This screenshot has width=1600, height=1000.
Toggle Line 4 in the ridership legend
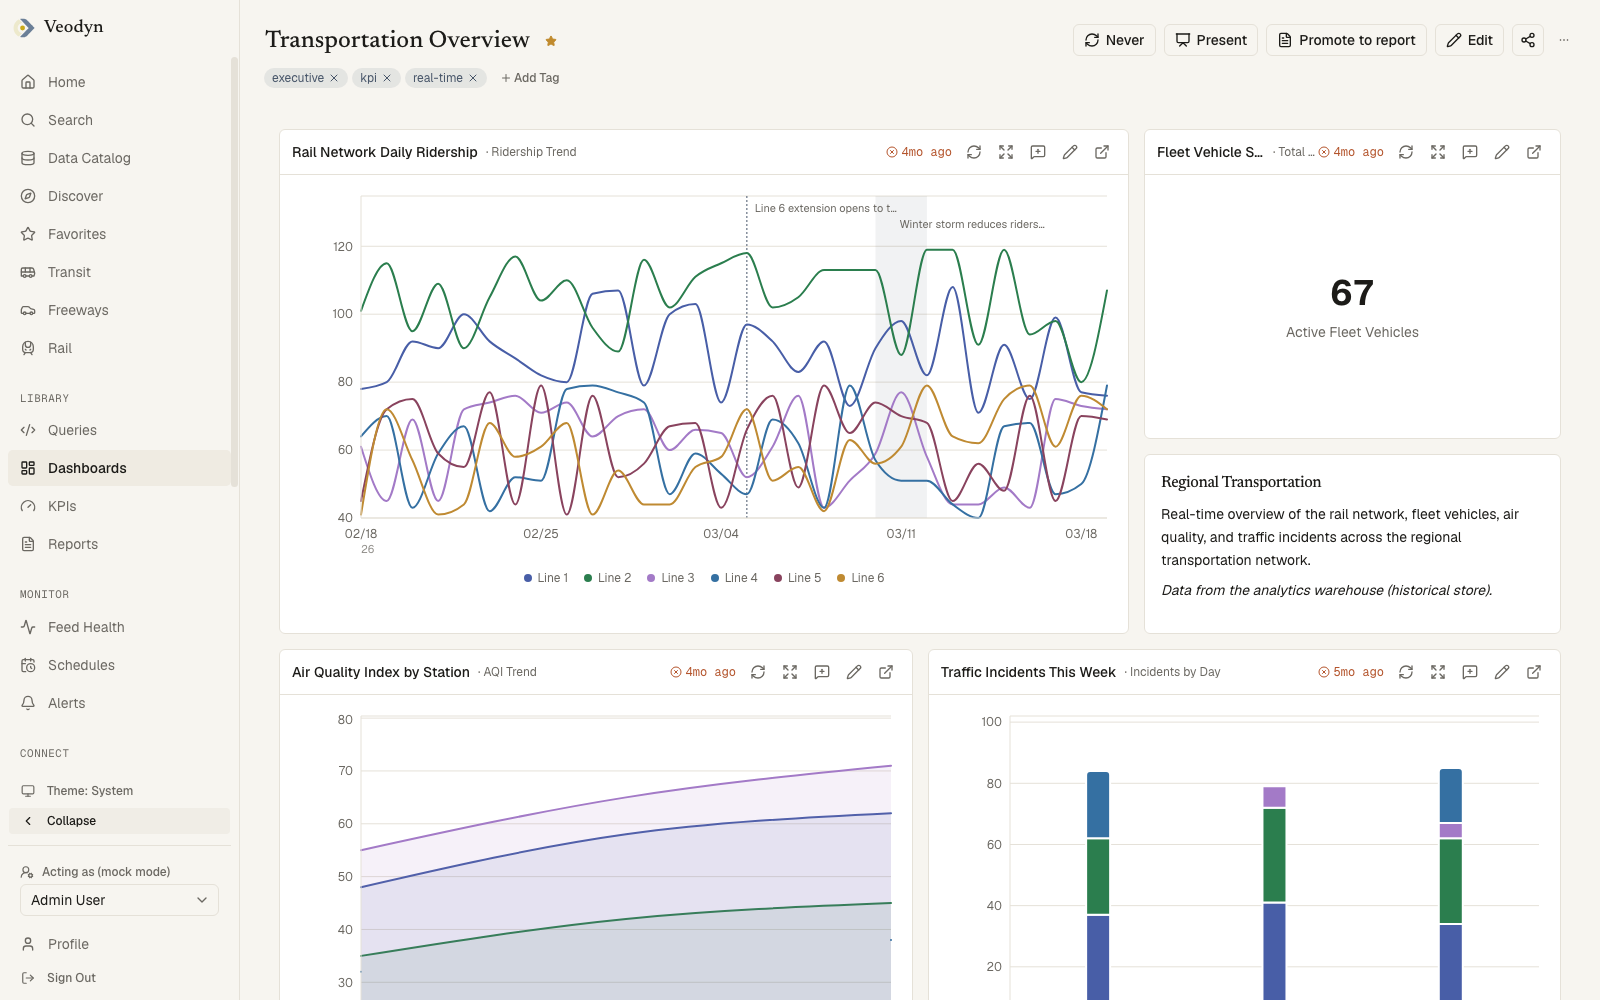[734, 578]
